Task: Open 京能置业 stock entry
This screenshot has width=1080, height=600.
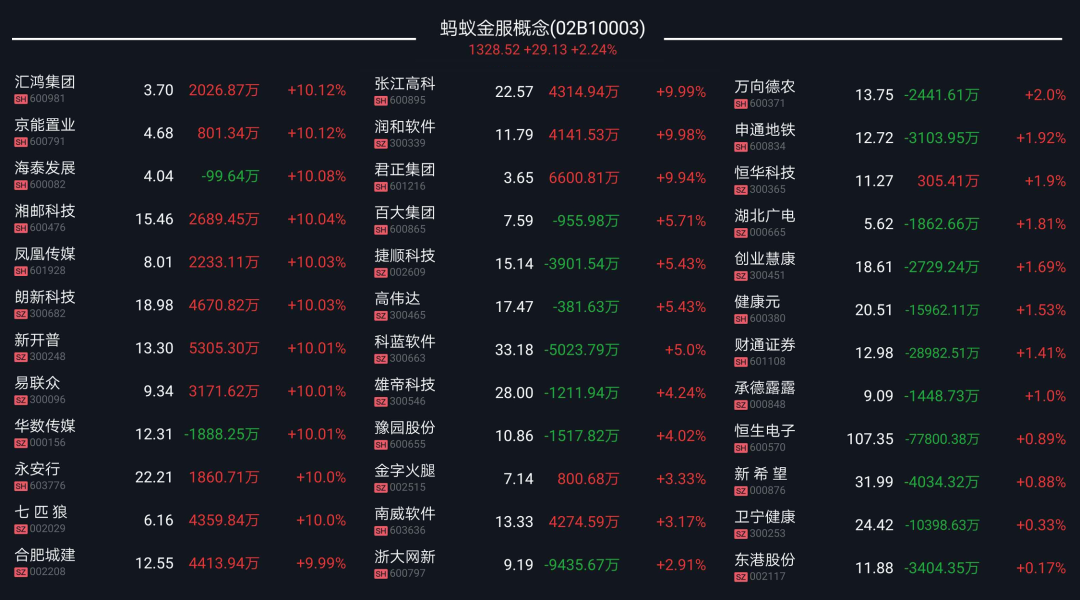Action: click(x=180, y=133)
